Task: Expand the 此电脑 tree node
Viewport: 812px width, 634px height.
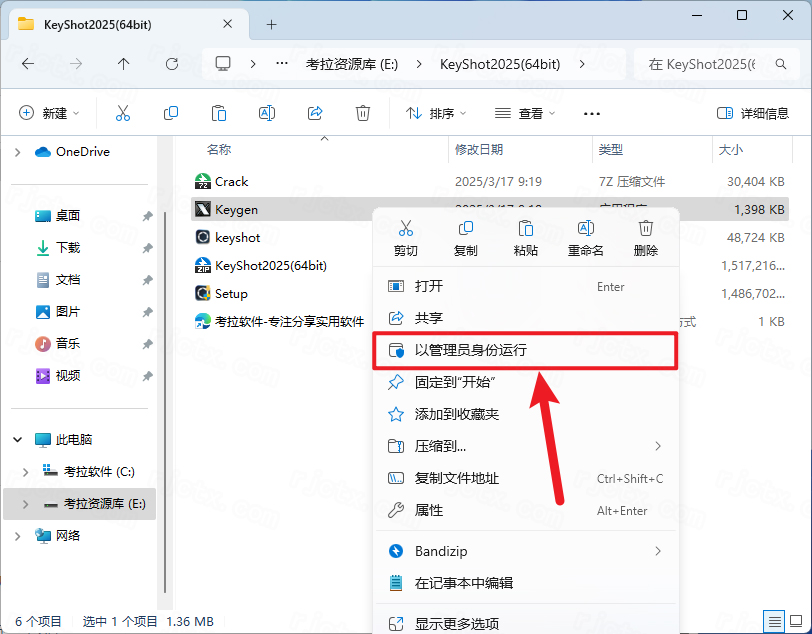Action: click(x=18, y=438)
